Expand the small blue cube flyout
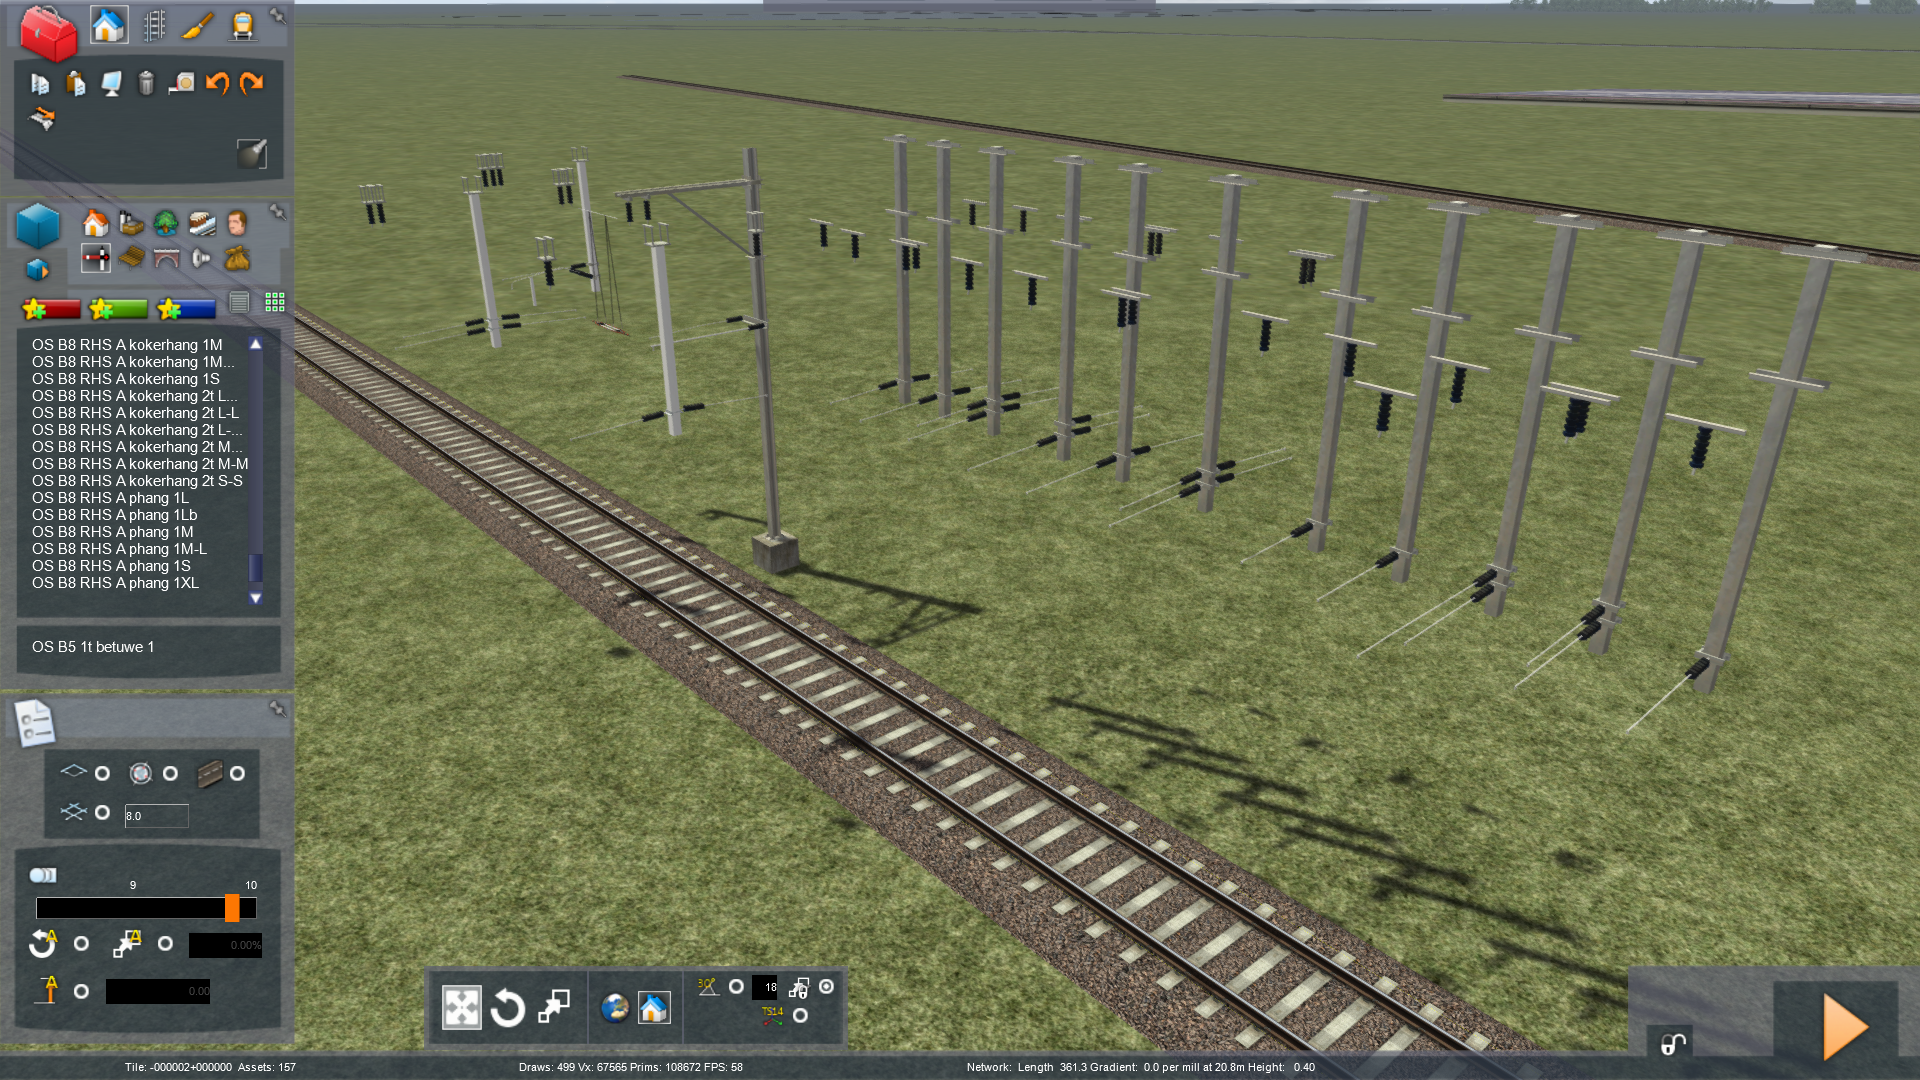The width and height of the screenshot is (1920, 1080). click(37, 270)
